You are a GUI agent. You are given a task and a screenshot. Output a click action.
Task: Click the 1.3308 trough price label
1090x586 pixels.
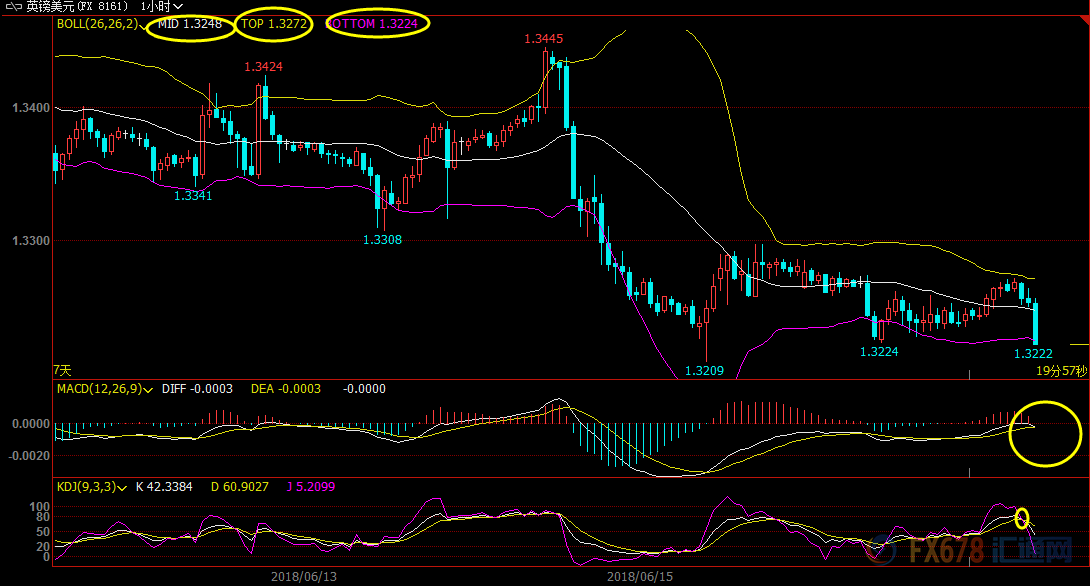pyautogui.click(x=382, y=240)
